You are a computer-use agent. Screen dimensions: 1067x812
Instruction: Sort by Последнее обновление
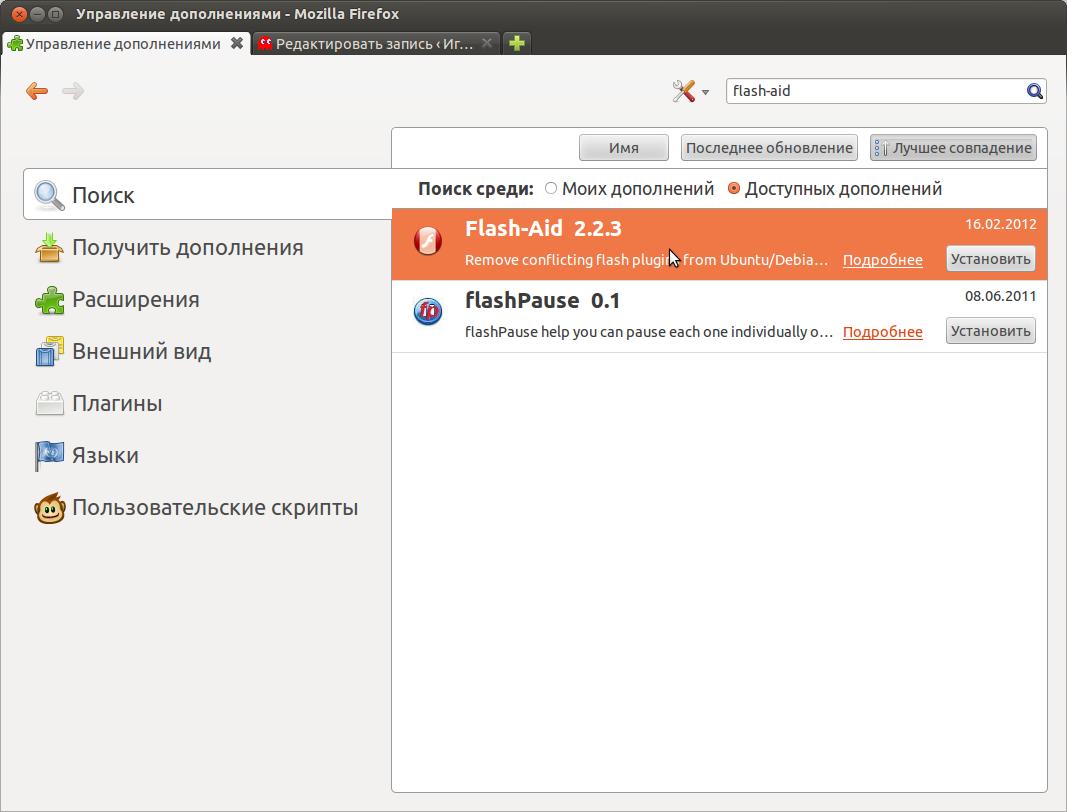pyautogui.click(x=769, y=148)
